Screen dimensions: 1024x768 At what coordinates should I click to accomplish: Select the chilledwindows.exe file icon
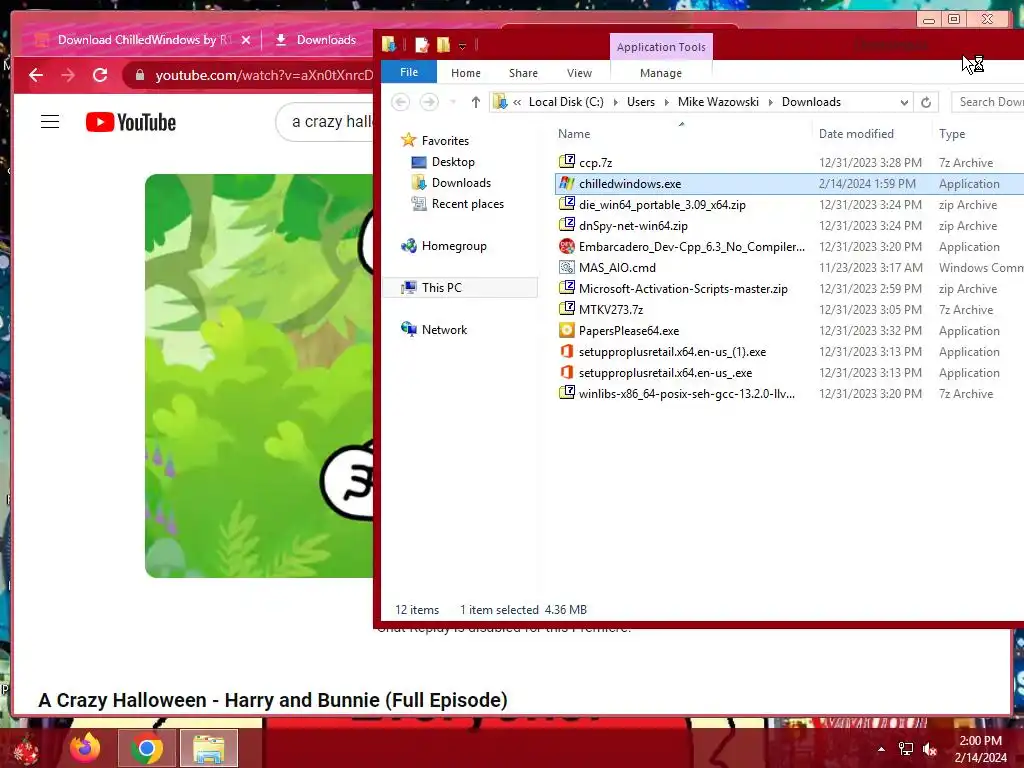pos(567,184)
